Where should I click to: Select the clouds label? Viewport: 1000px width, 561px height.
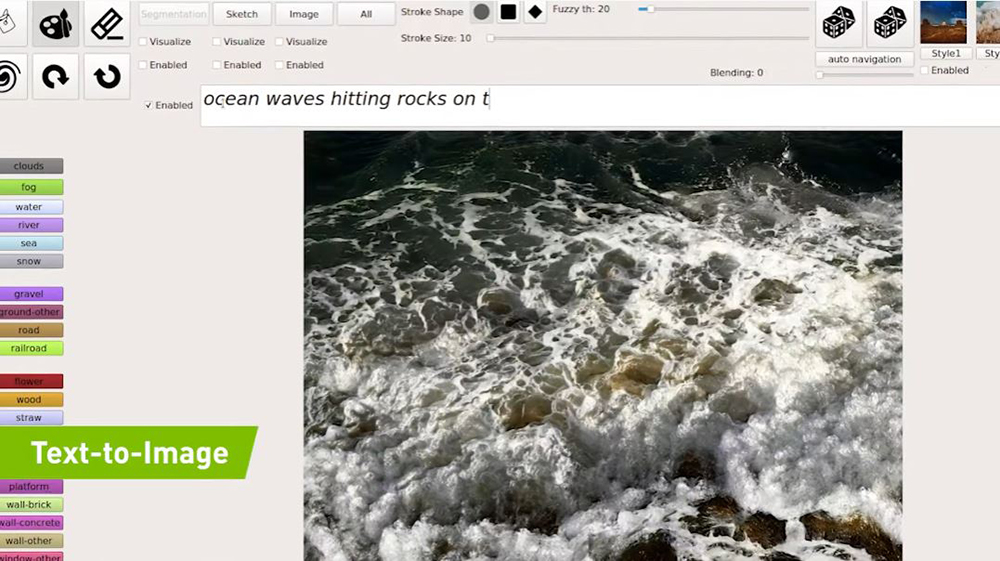[x=29, y=166]
